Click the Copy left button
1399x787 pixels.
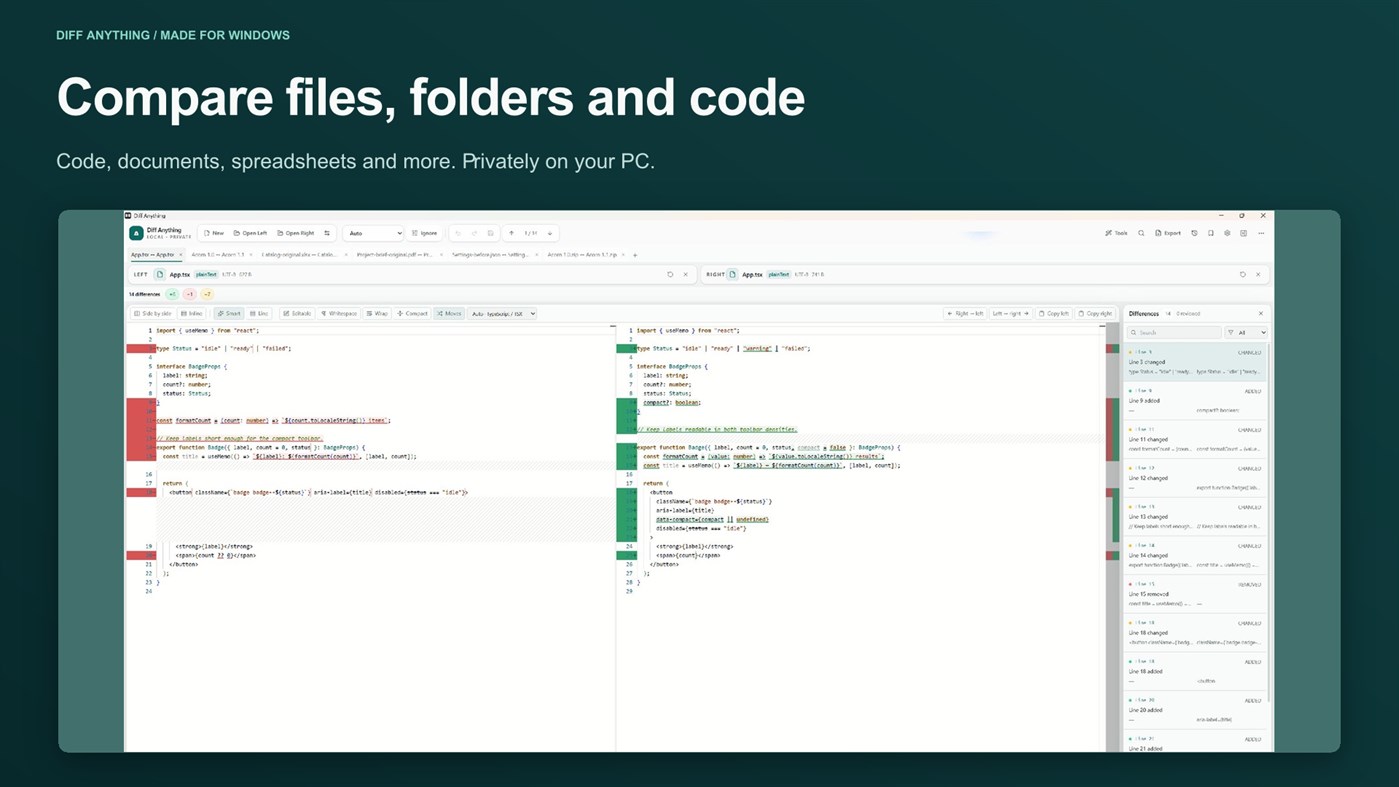pos(1055,314)
